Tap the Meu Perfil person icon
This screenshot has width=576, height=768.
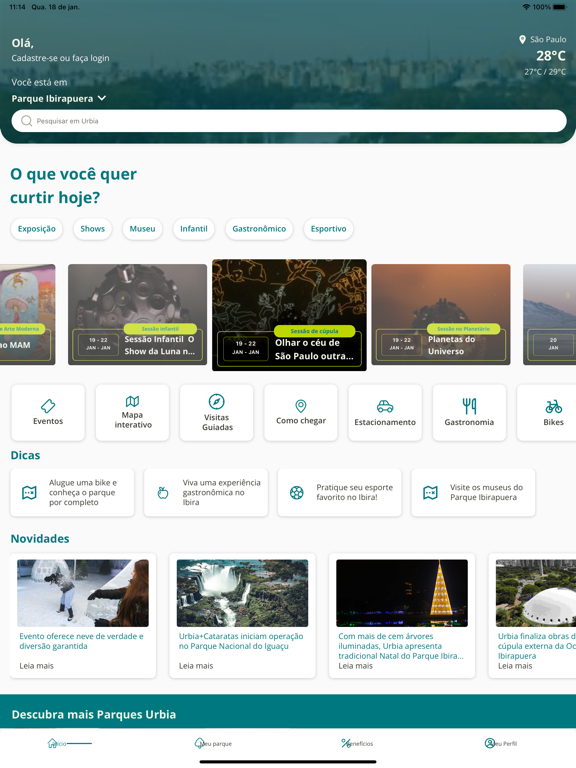click(489, 743)
